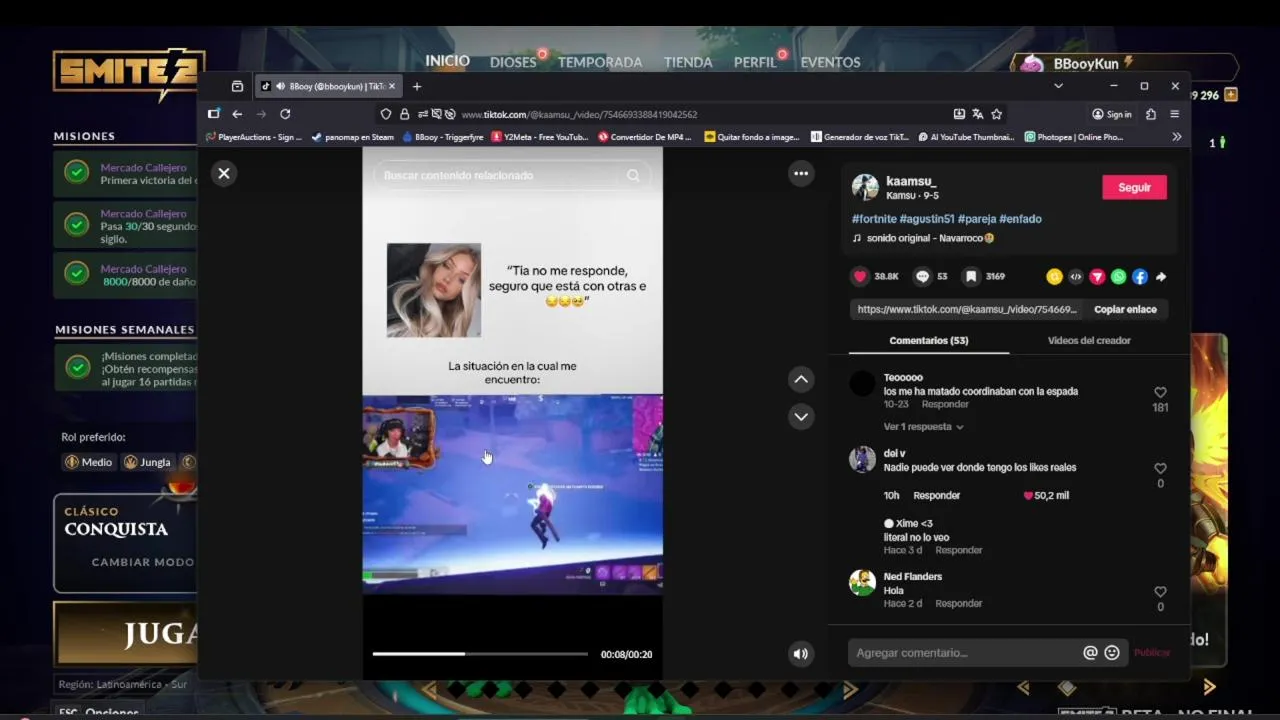Open comments via speech bubble icon 53
The height and width of the screenshot is (720, 1280).
(x=923, y=276)
